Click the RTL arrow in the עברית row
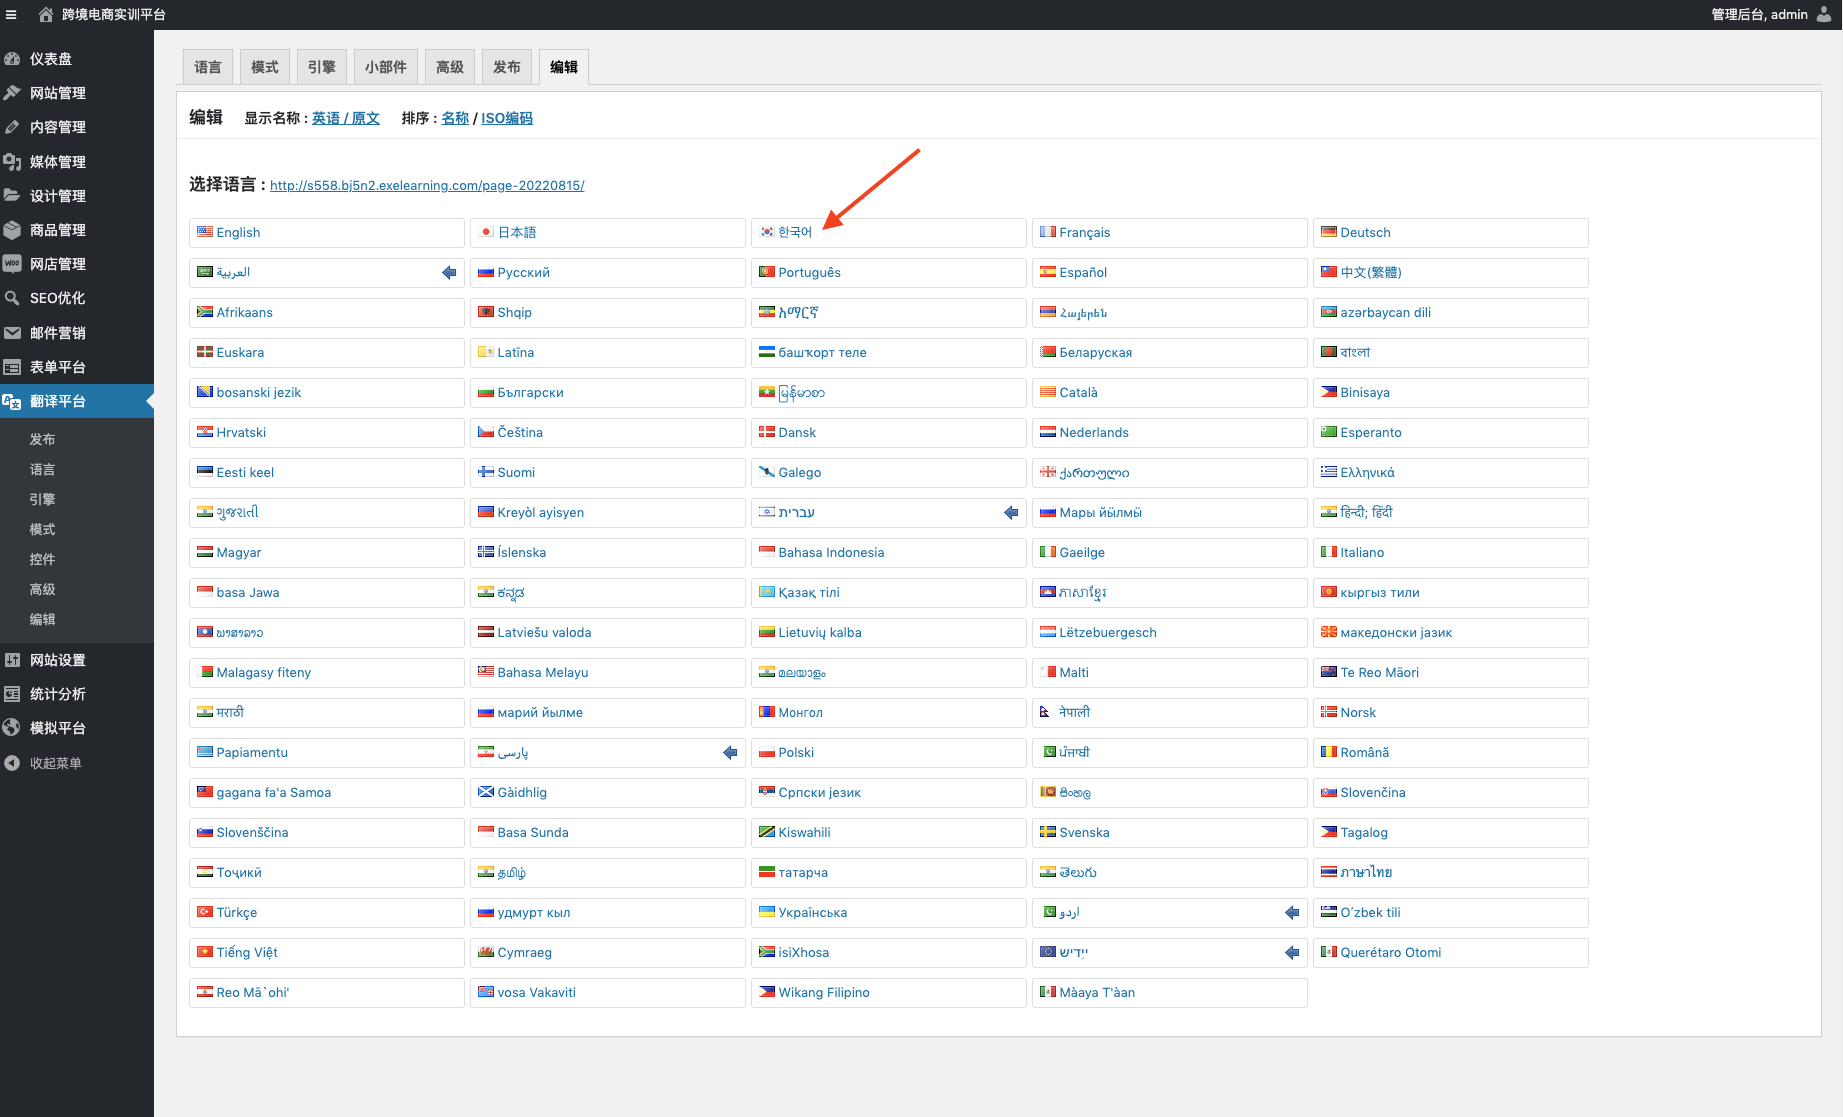This screenshot has height=1117, width=1843. click(1011, 513)
